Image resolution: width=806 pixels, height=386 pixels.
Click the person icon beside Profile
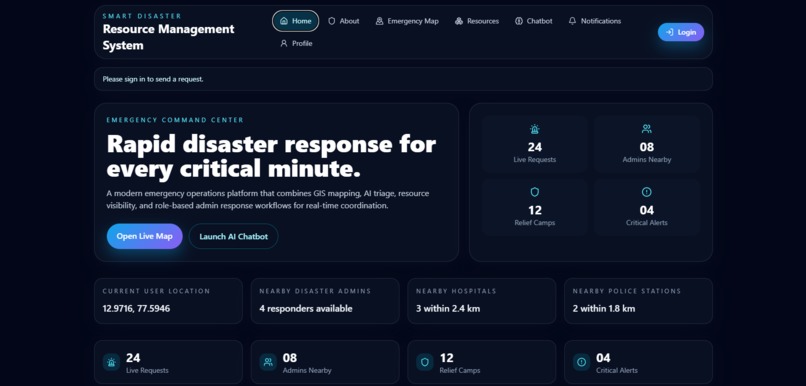click(284, 44)
